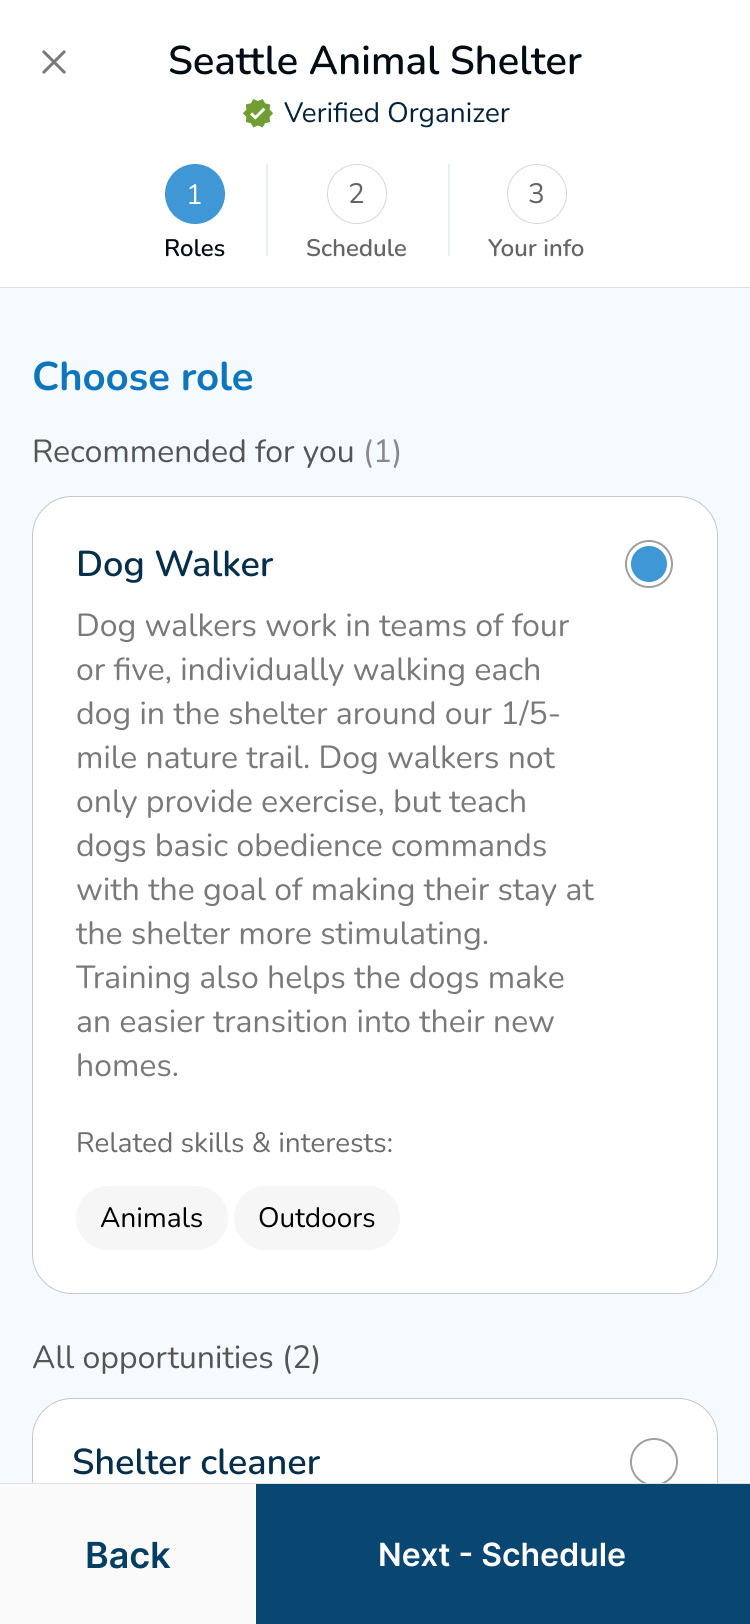Close the signup dialog with X icon
Viewport: 750px width, 1624px height.
point(54,62)
